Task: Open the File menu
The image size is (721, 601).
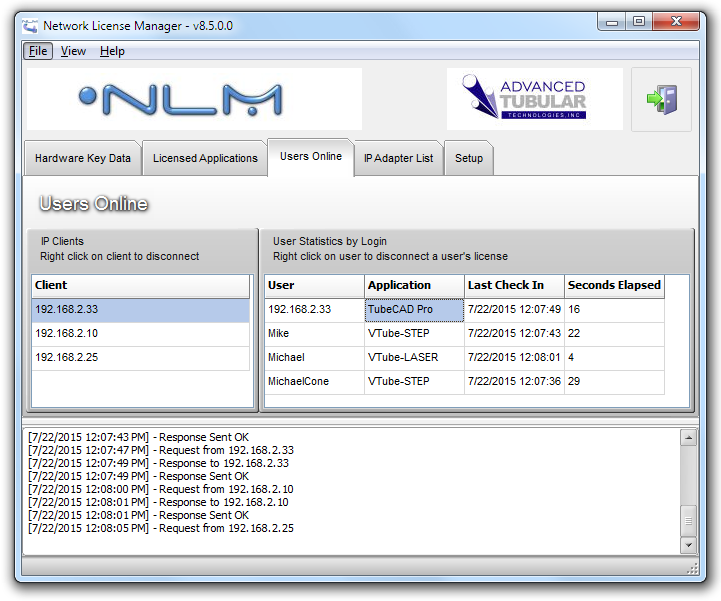Action: coord(38,51)
